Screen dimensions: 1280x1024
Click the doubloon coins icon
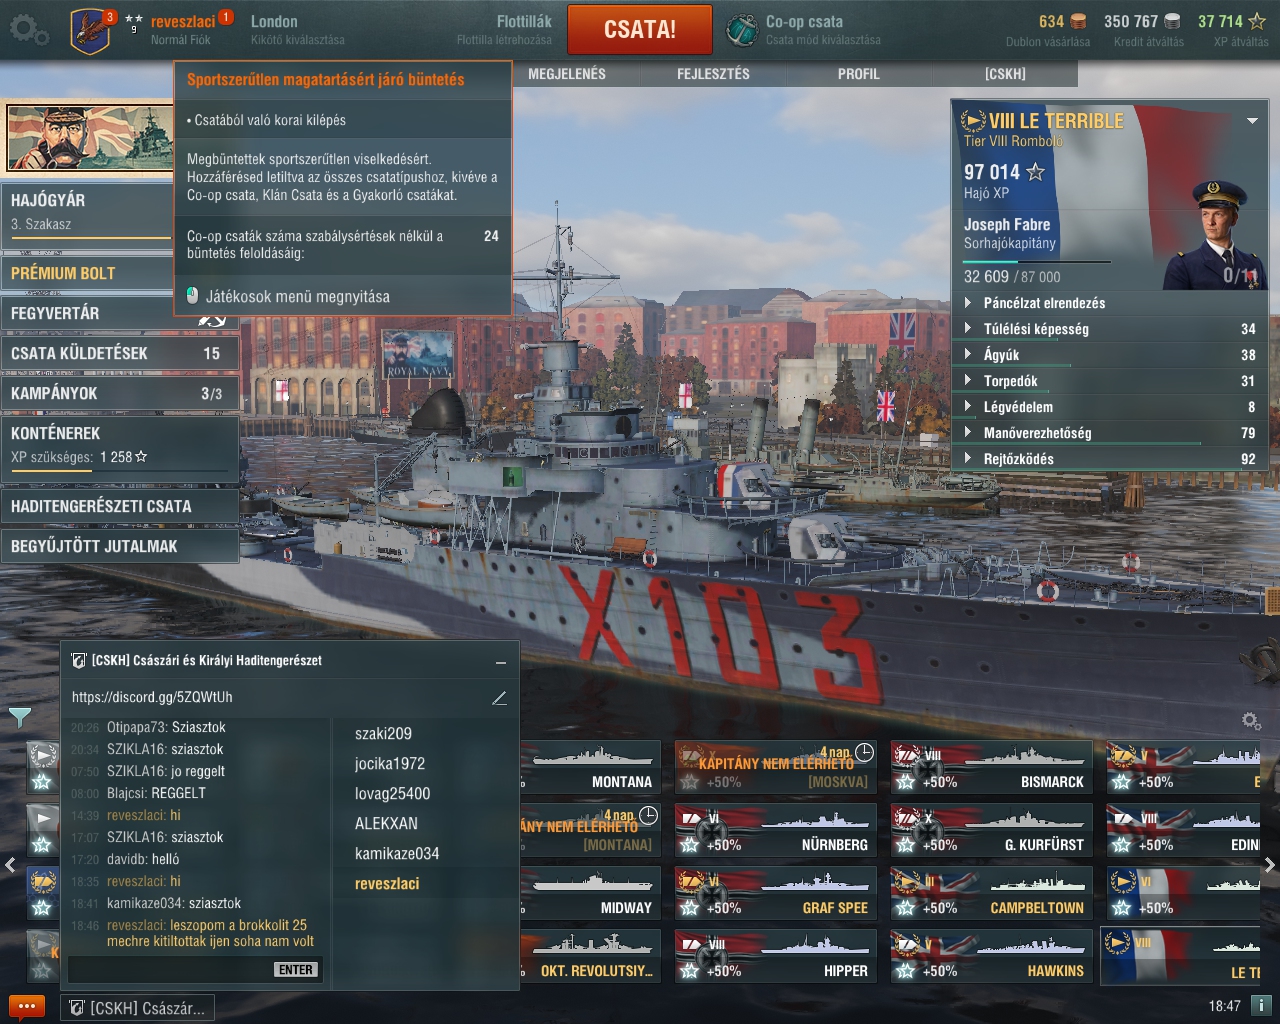click(1078, 21)
